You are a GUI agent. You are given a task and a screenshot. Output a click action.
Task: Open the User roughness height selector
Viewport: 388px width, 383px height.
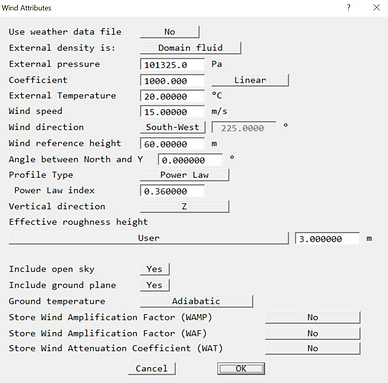click(148, 238)
